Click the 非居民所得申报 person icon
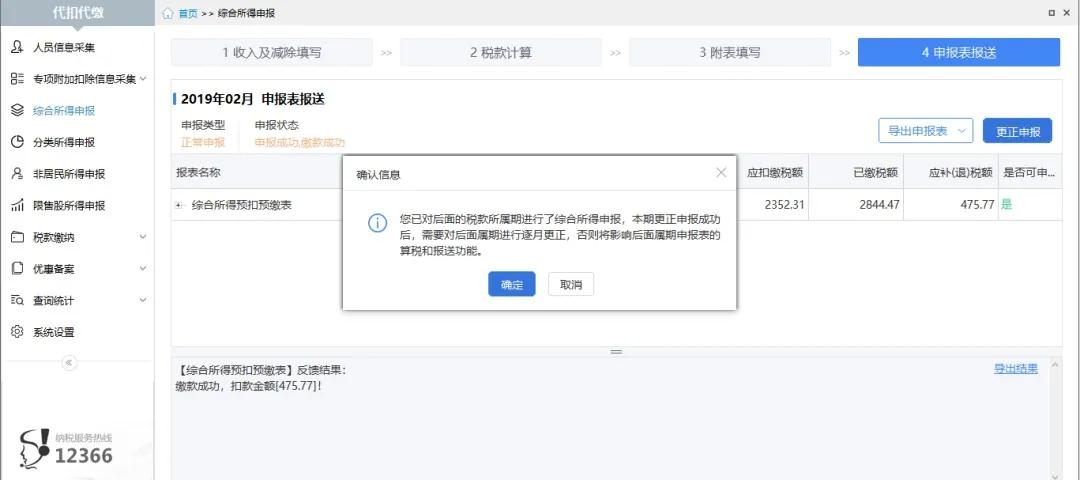This screenshot has height=480, width=1080. [x=18, y=174]
